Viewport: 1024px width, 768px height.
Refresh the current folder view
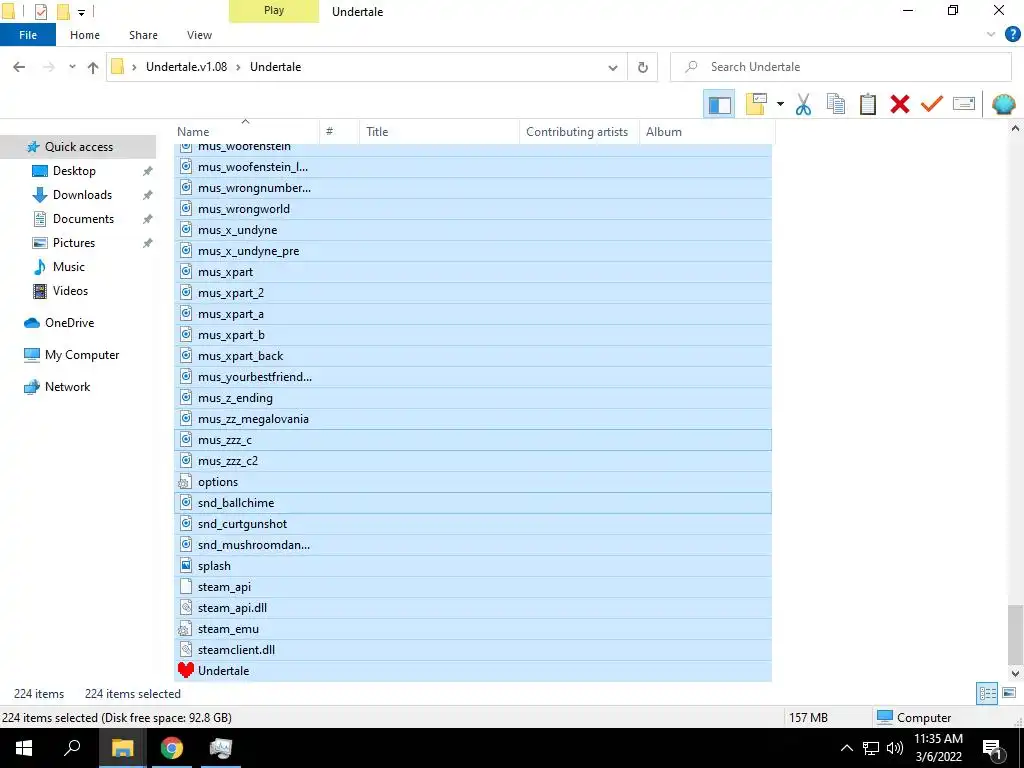point(643,67)
